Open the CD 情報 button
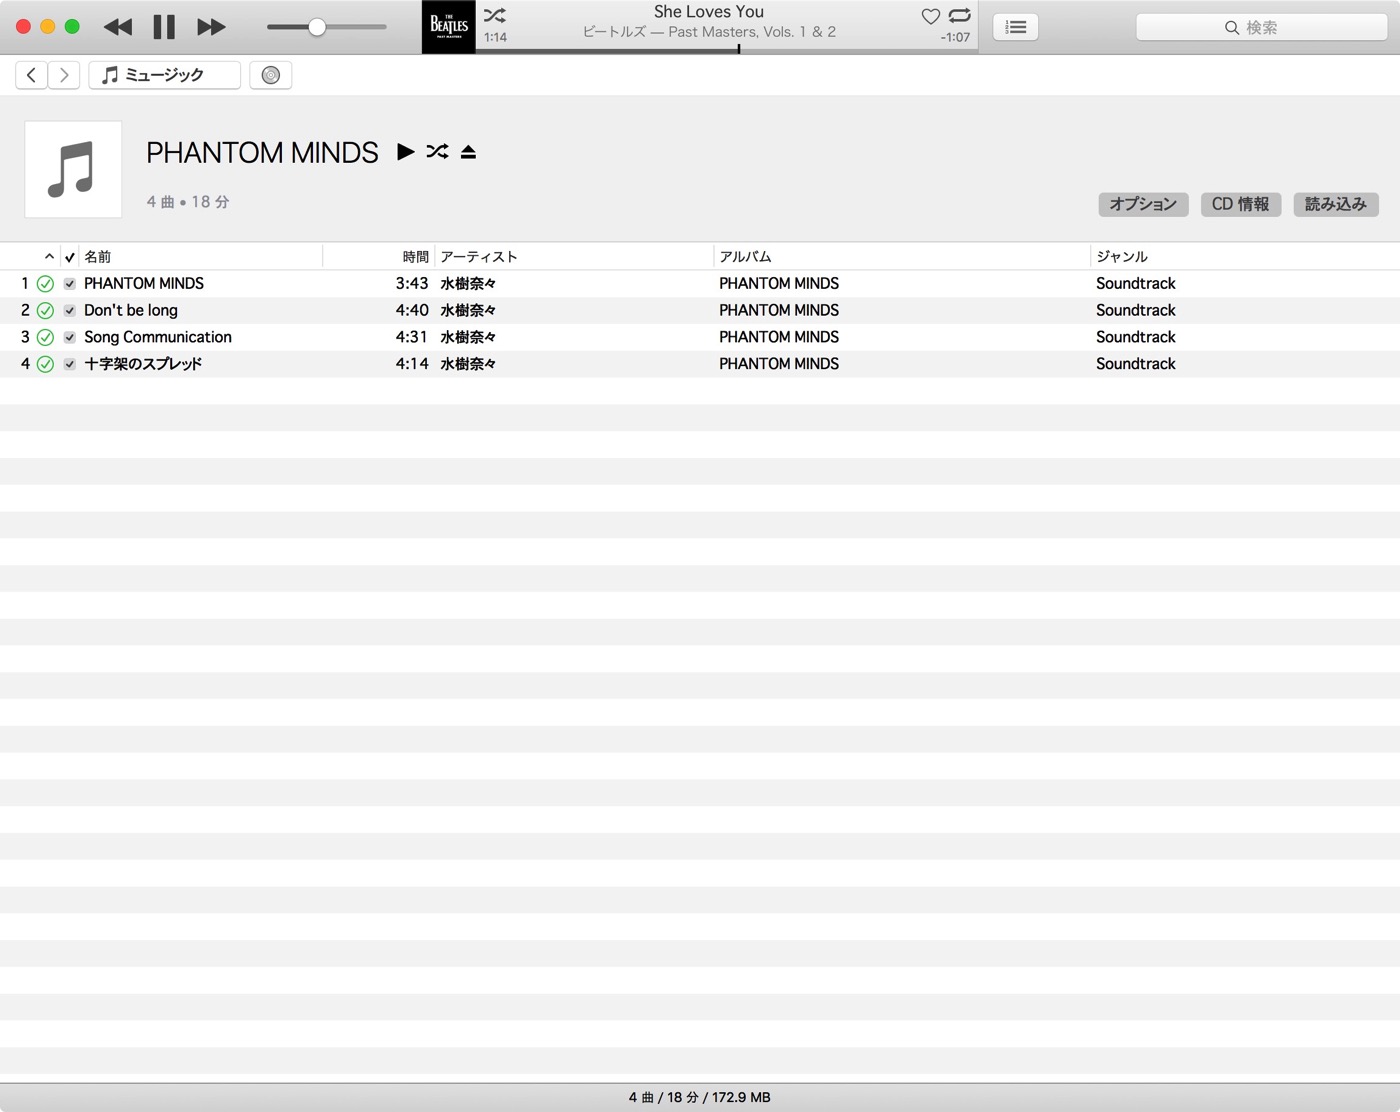Viewport: 1400px width, 1112px height. 1241,204
